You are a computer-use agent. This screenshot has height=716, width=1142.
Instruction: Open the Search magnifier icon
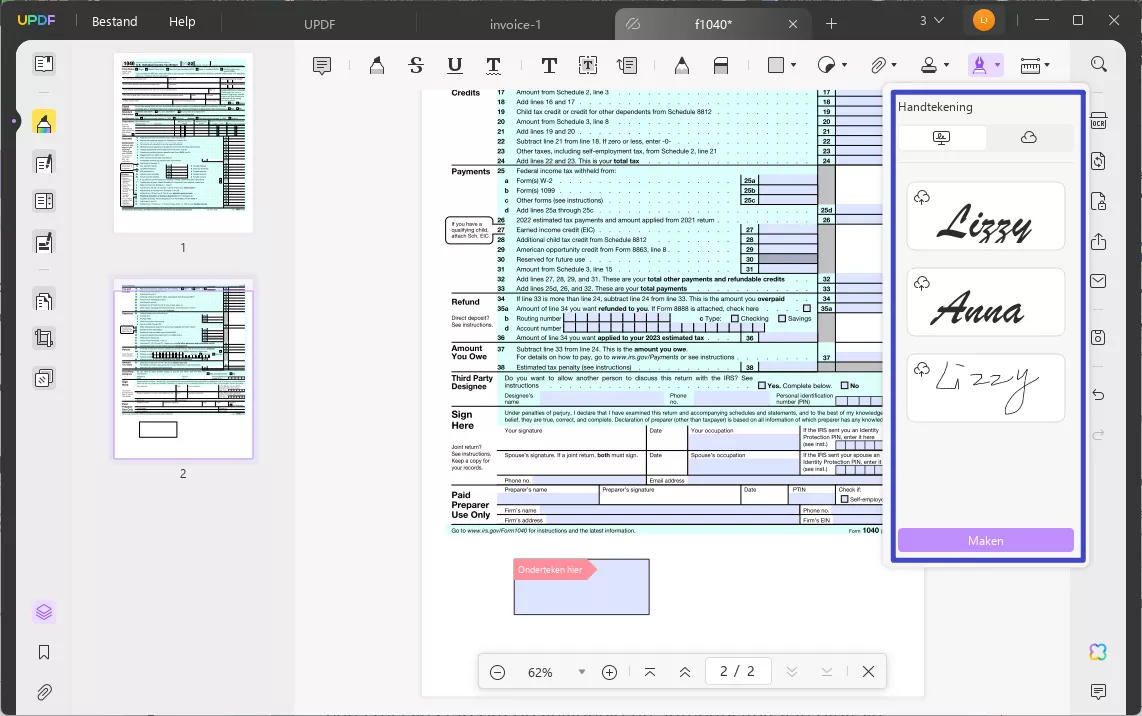pyautogui.click(x=1099, y=64)
